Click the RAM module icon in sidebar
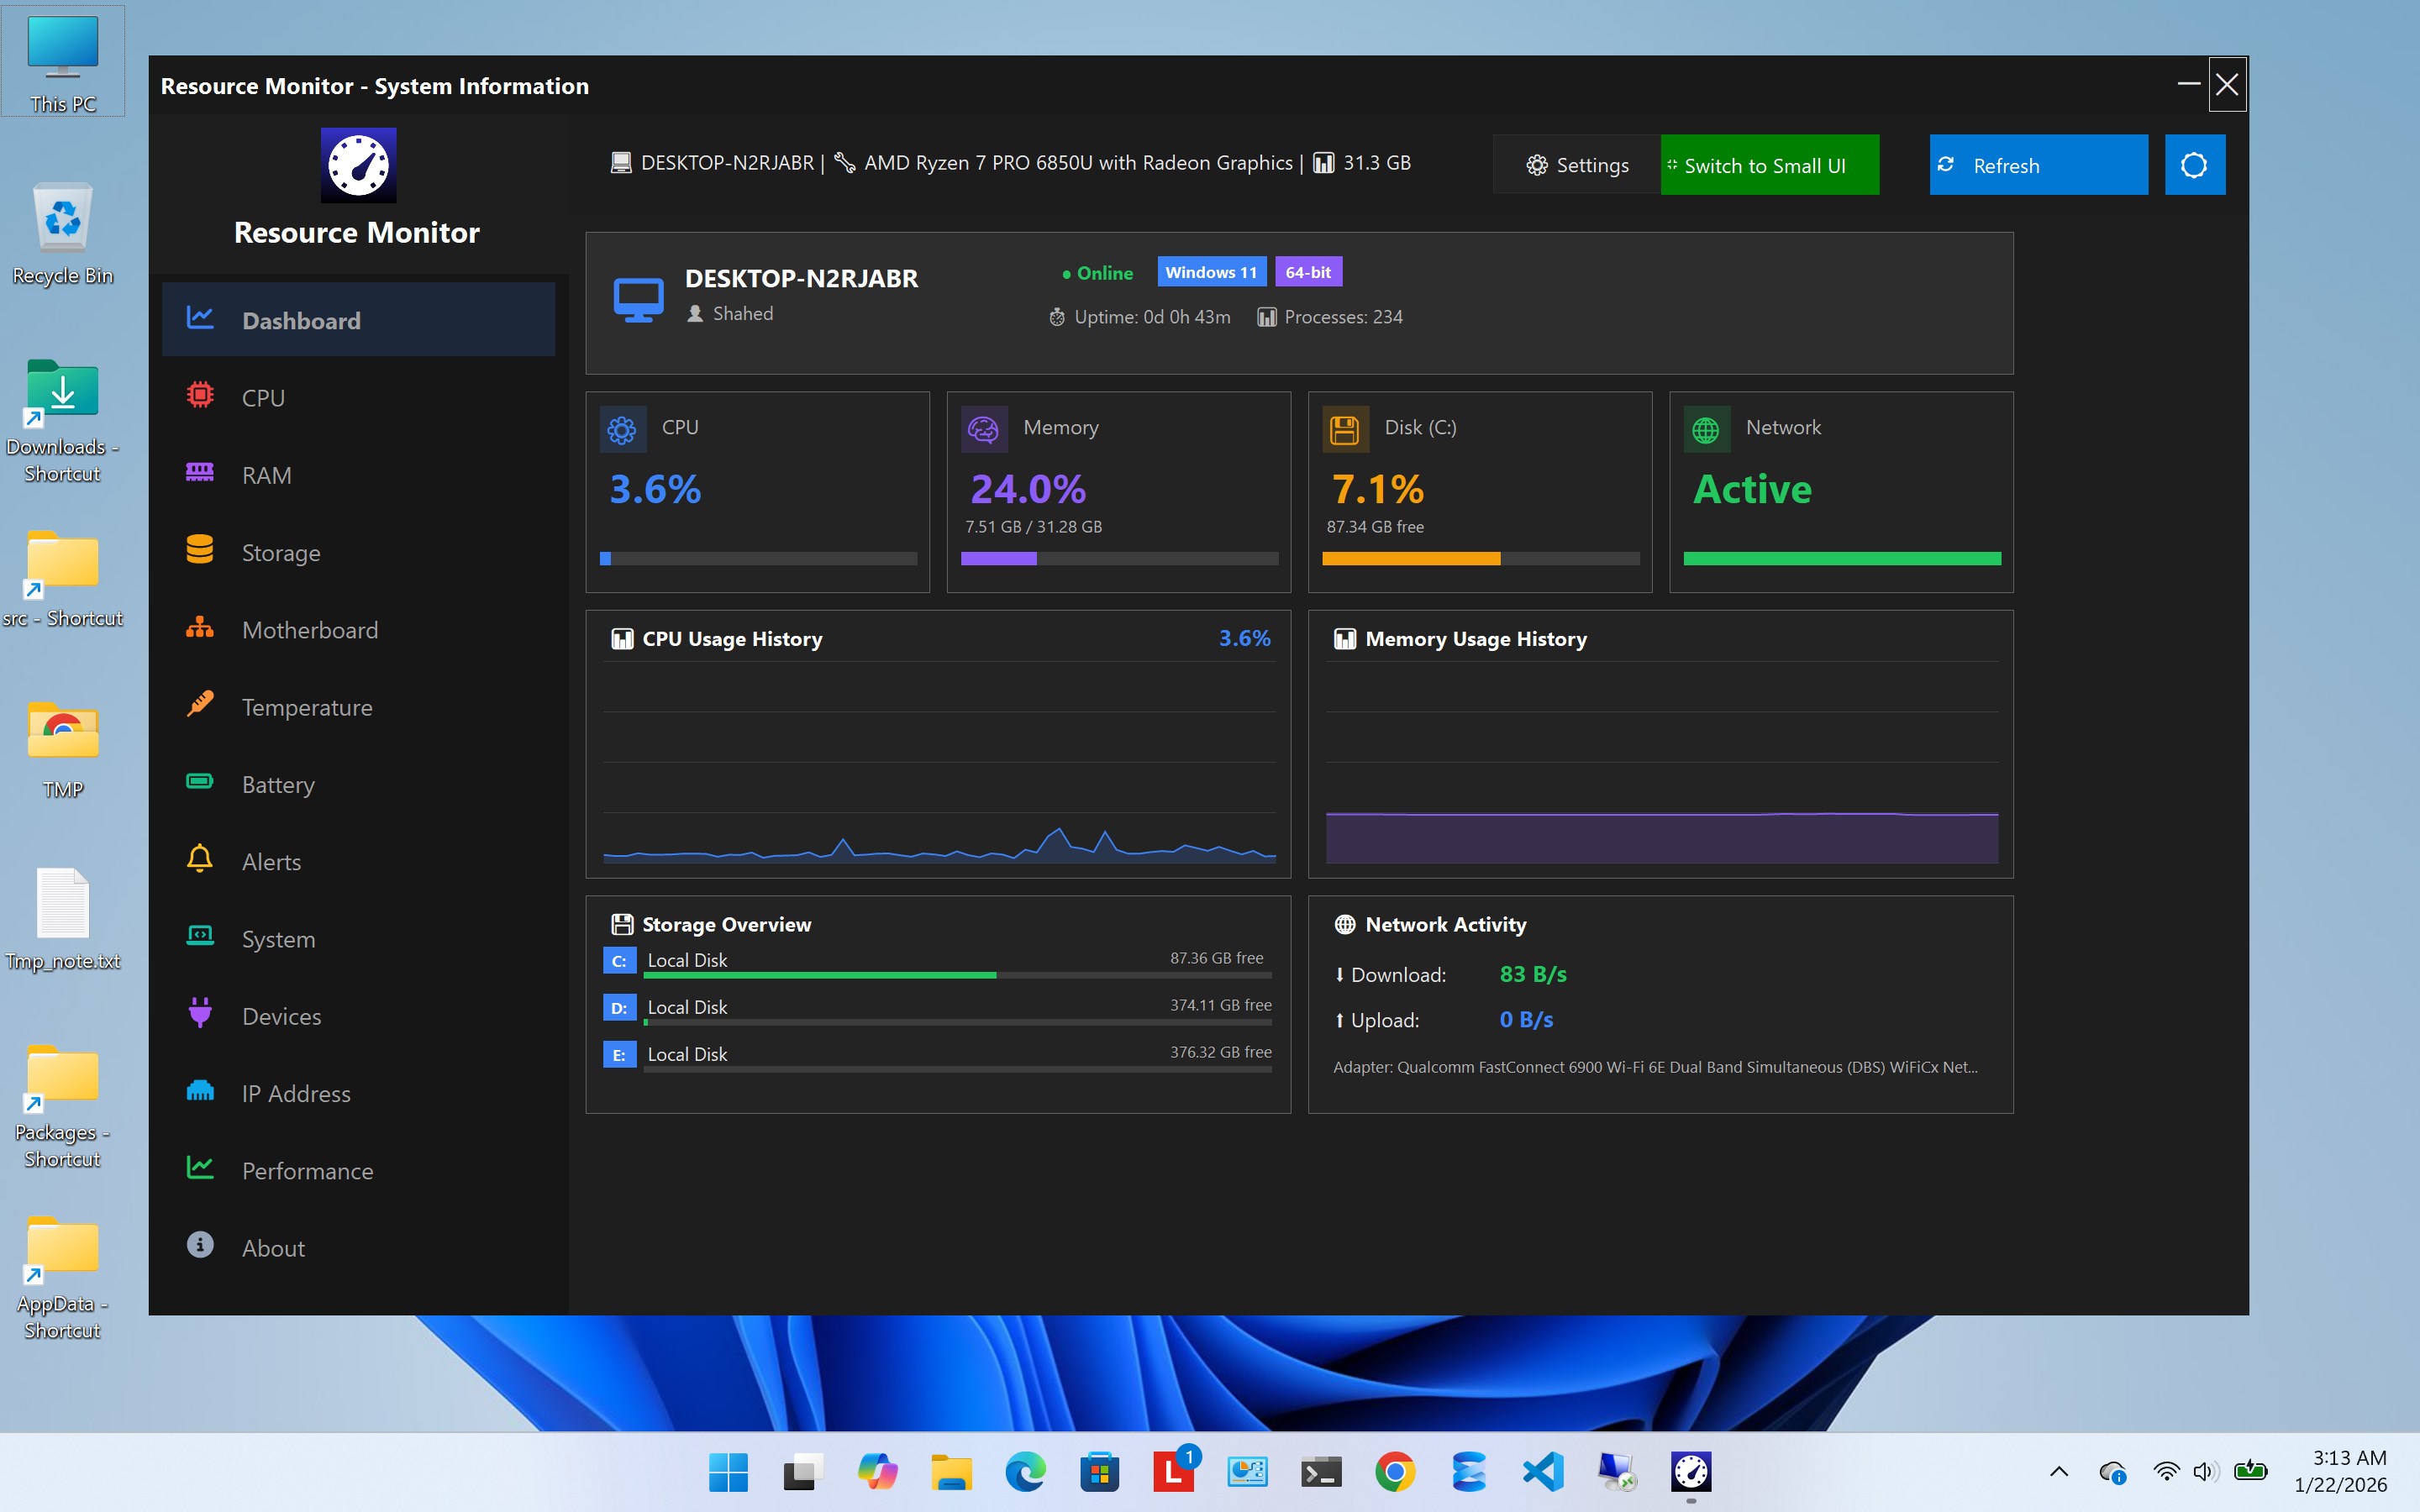Image resolution: width=2420 pixels, height=1512 pixels. coord(200,473)
